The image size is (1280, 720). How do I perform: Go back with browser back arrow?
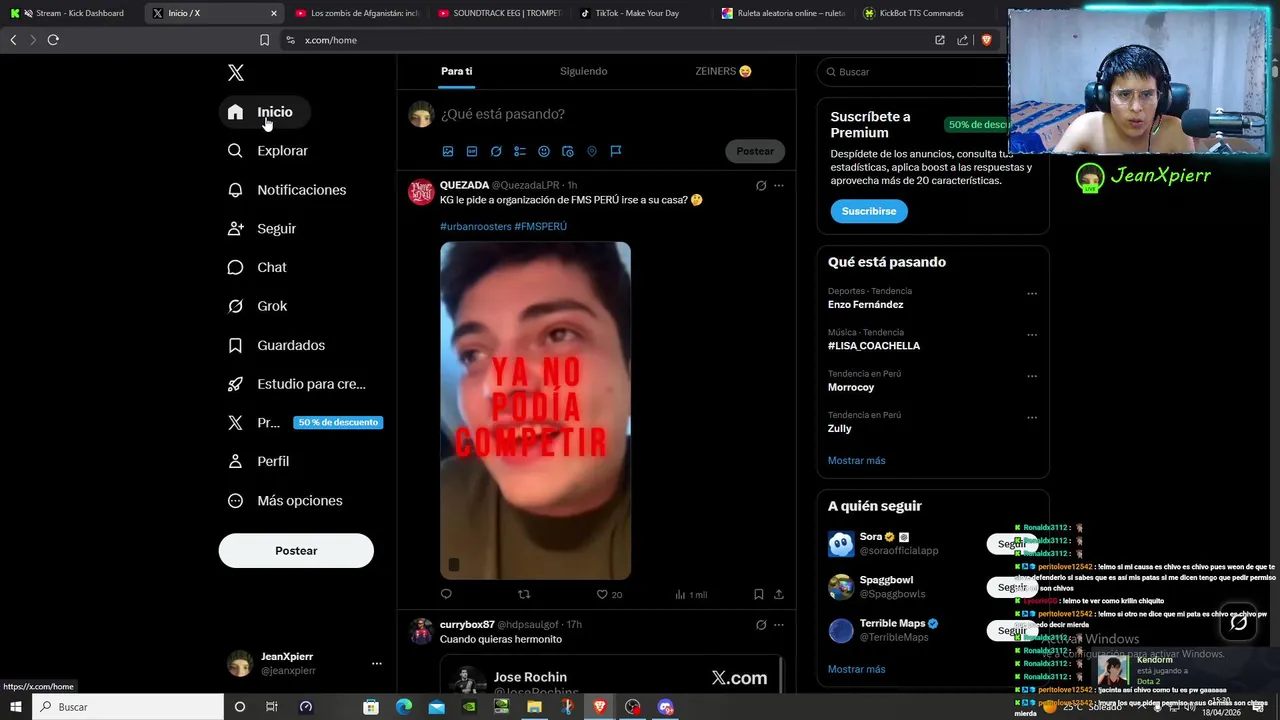[x=13, y=40]
